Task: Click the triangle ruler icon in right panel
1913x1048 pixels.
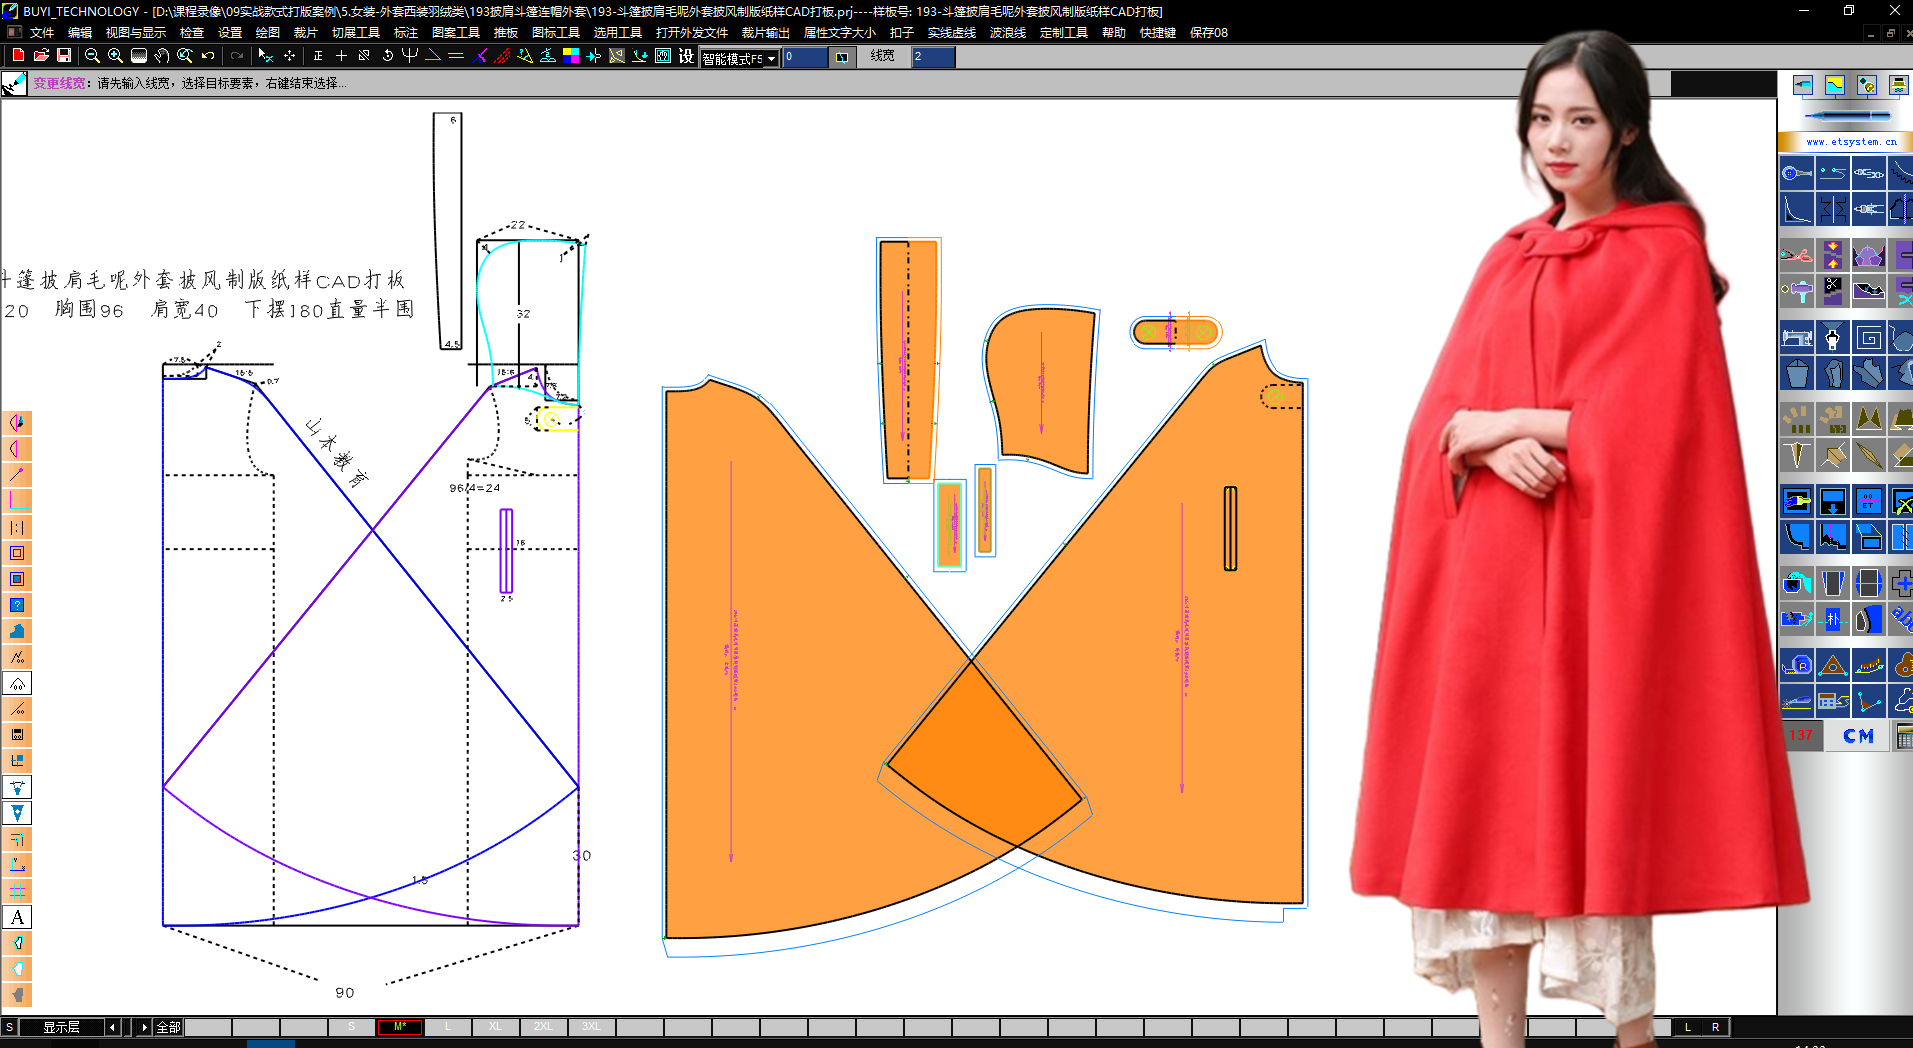Action: tap(1832, 665)
